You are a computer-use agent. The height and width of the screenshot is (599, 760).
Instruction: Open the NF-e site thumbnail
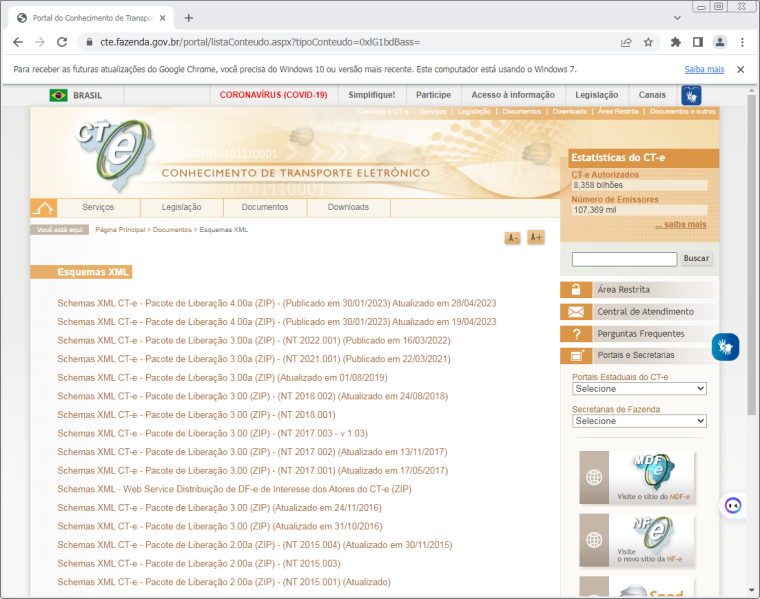pos(636,540)
